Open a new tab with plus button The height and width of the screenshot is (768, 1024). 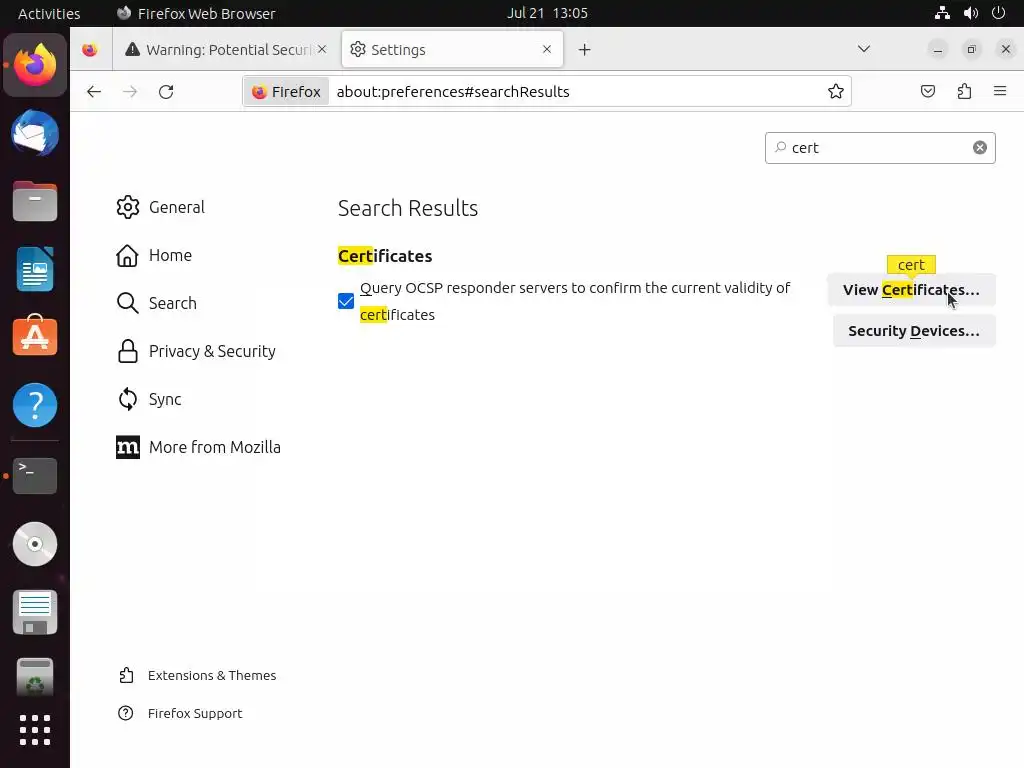pyautogui.click(x=585, y=50)
